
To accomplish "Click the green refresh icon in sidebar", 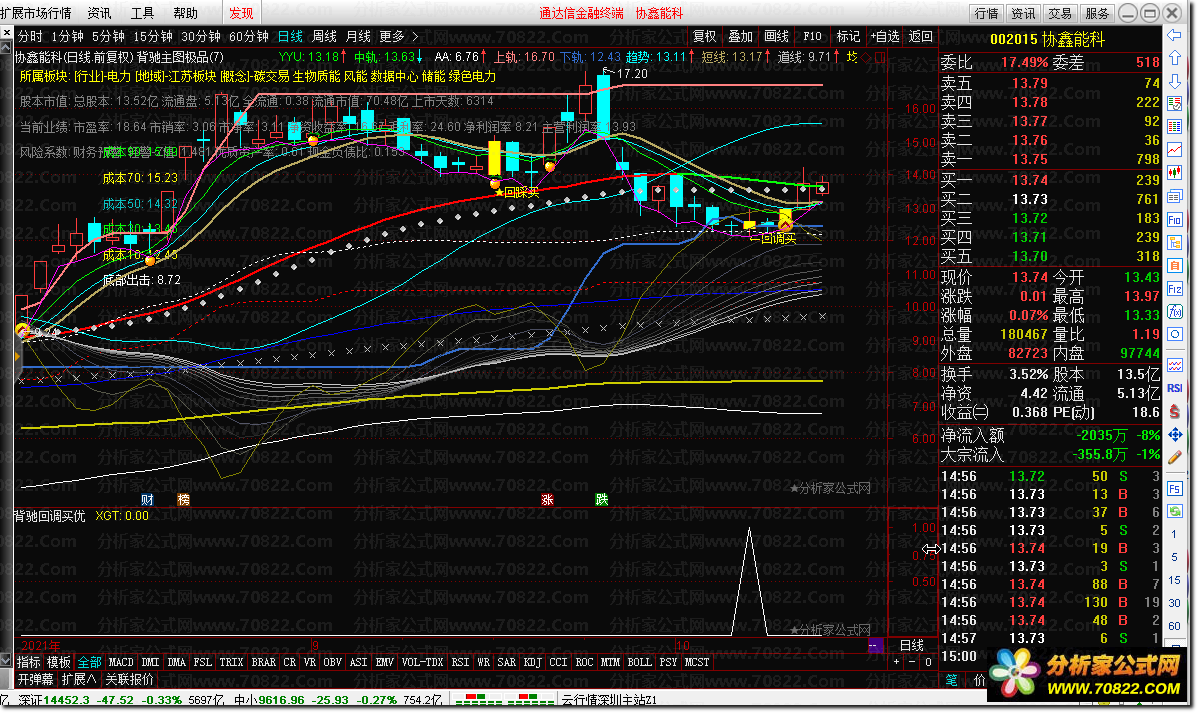I will 1175,510.
